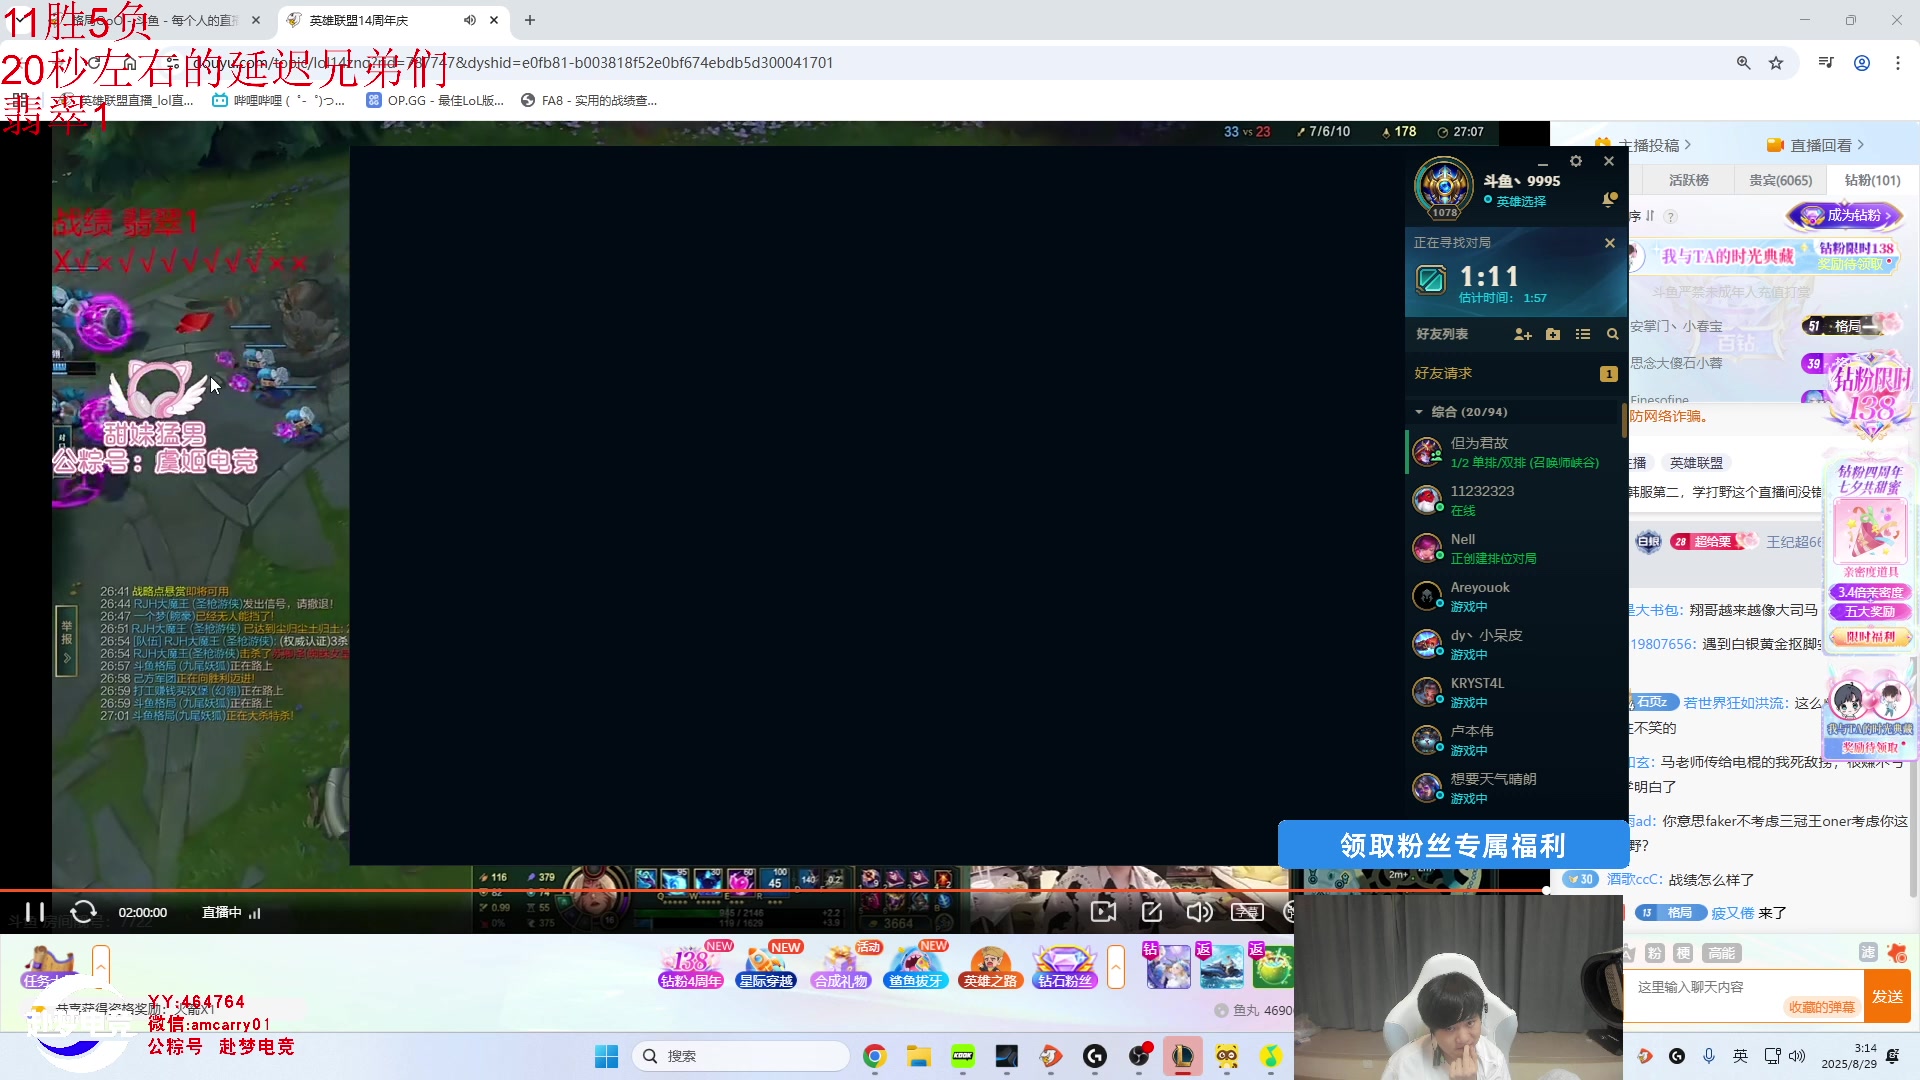Viewport: 1920px width, 1080px height.
Task: Click the 成为钻粉 button
Action: click(x=1844, y=215)
